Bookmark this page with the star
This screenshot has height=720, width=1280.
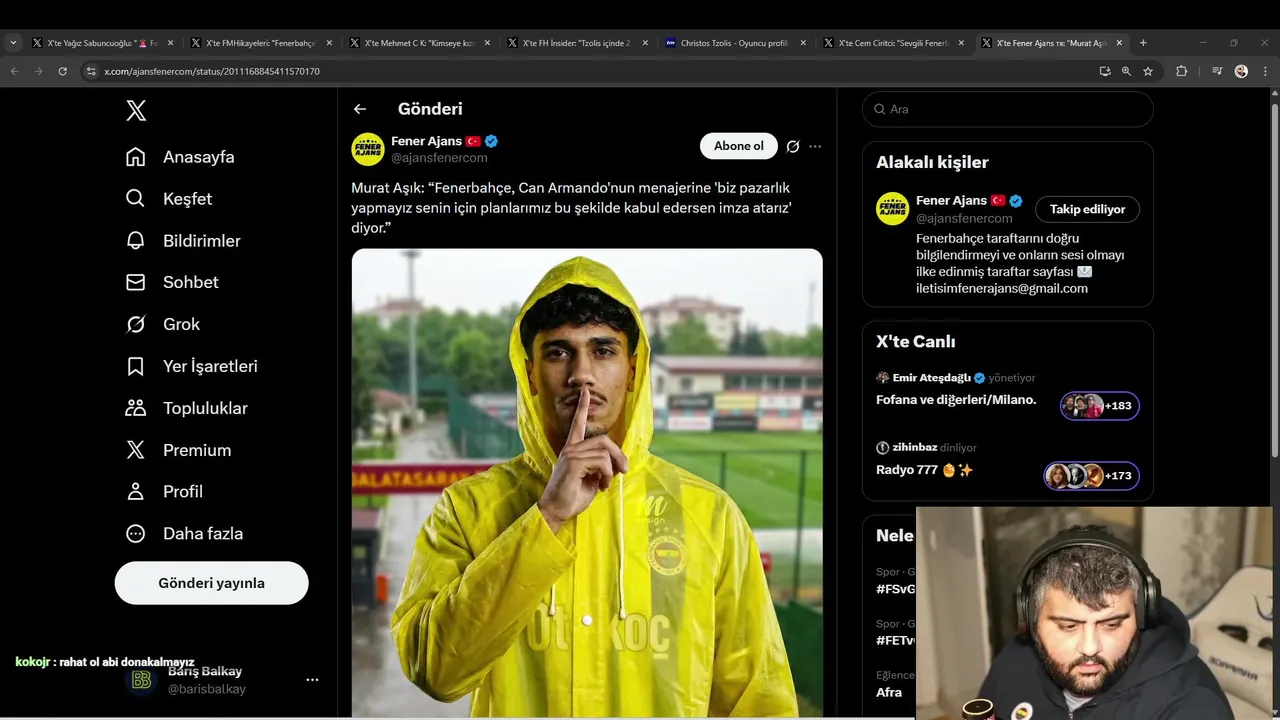click(x=1148, y=71)
